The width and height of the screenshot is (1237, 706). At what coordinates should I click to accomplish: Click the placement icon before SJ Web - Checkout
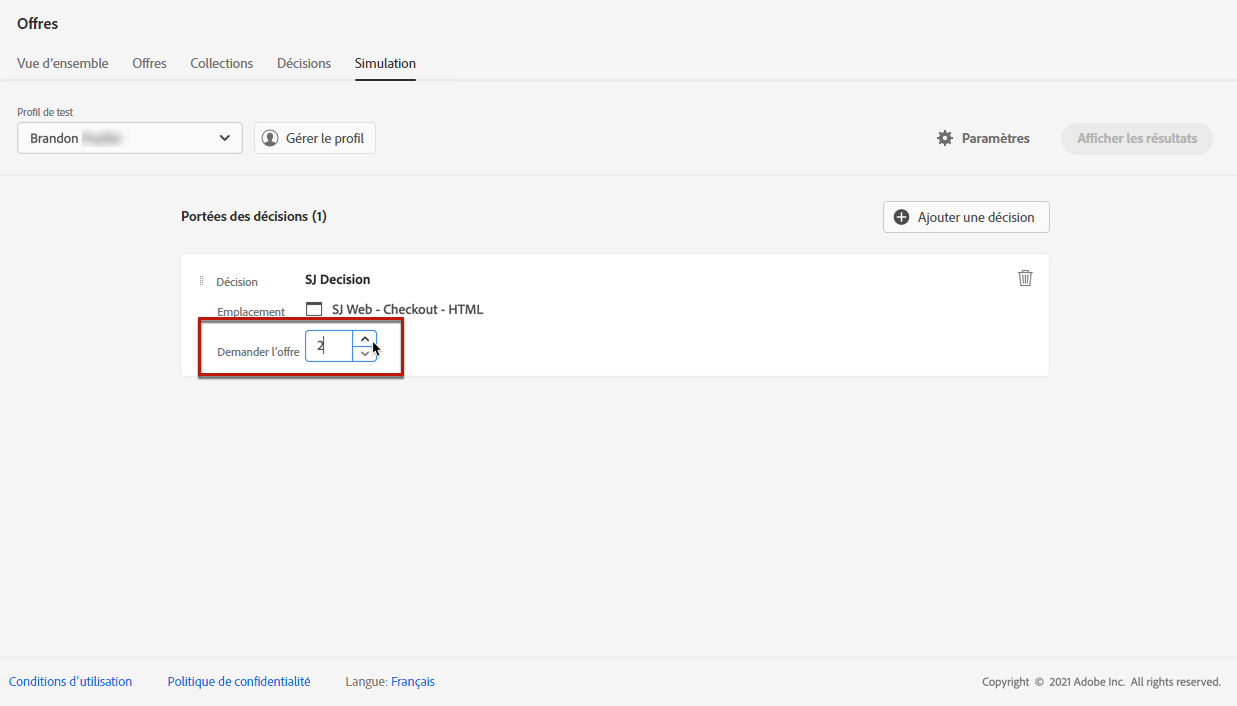(314, 309)
